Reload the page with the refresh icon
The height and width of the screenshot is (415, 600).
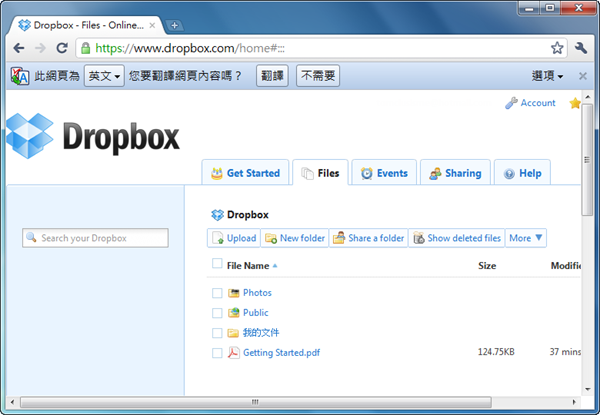pyautogui.click(x=62, y=48)
